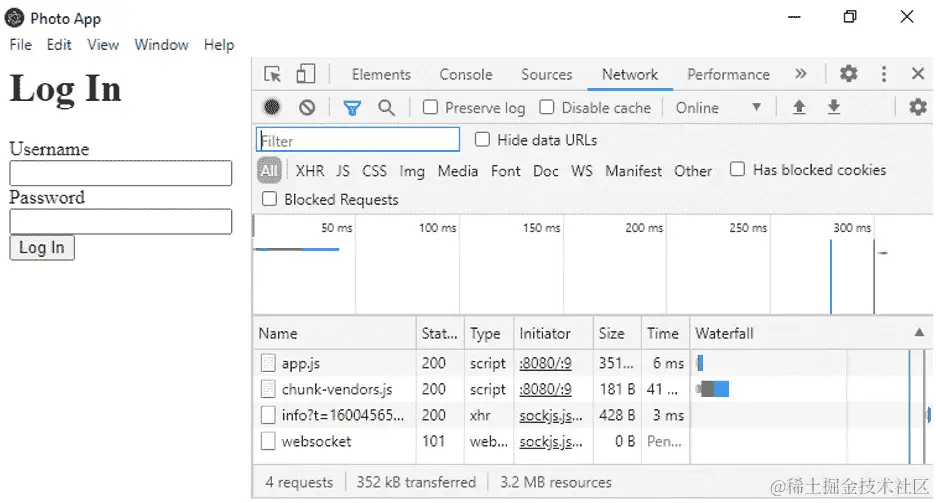Click the chunk-vendors.js file icon
This screenshot has height=503, width=936.
point(268,389)
